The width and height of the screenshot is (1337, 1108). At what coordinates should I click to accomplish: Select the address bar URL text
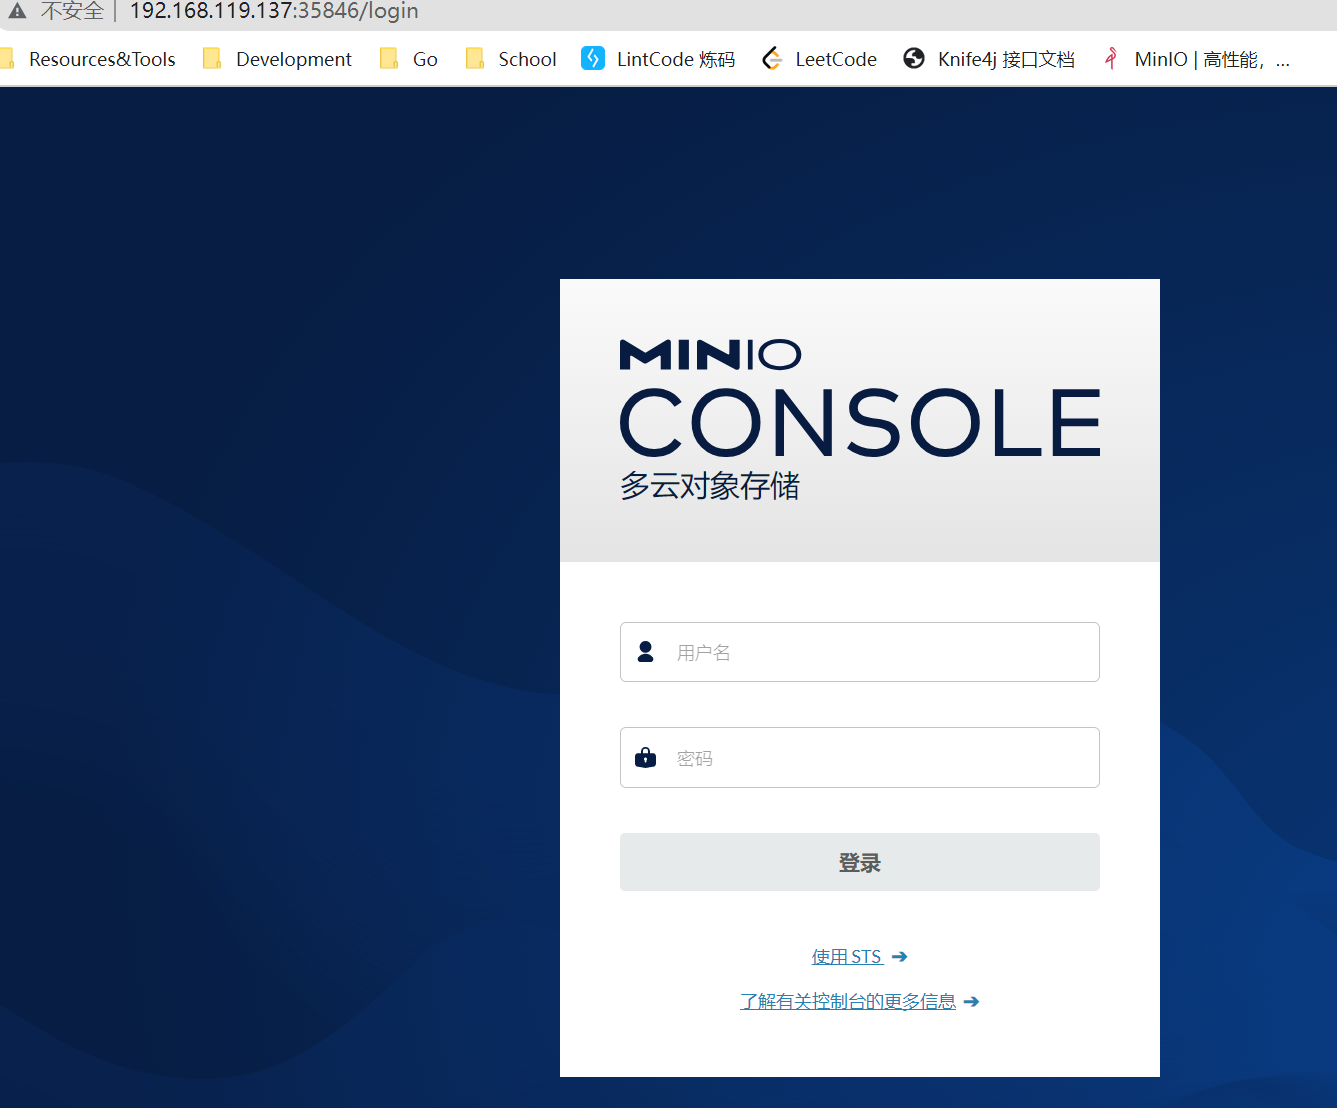[x=274, y=11]
